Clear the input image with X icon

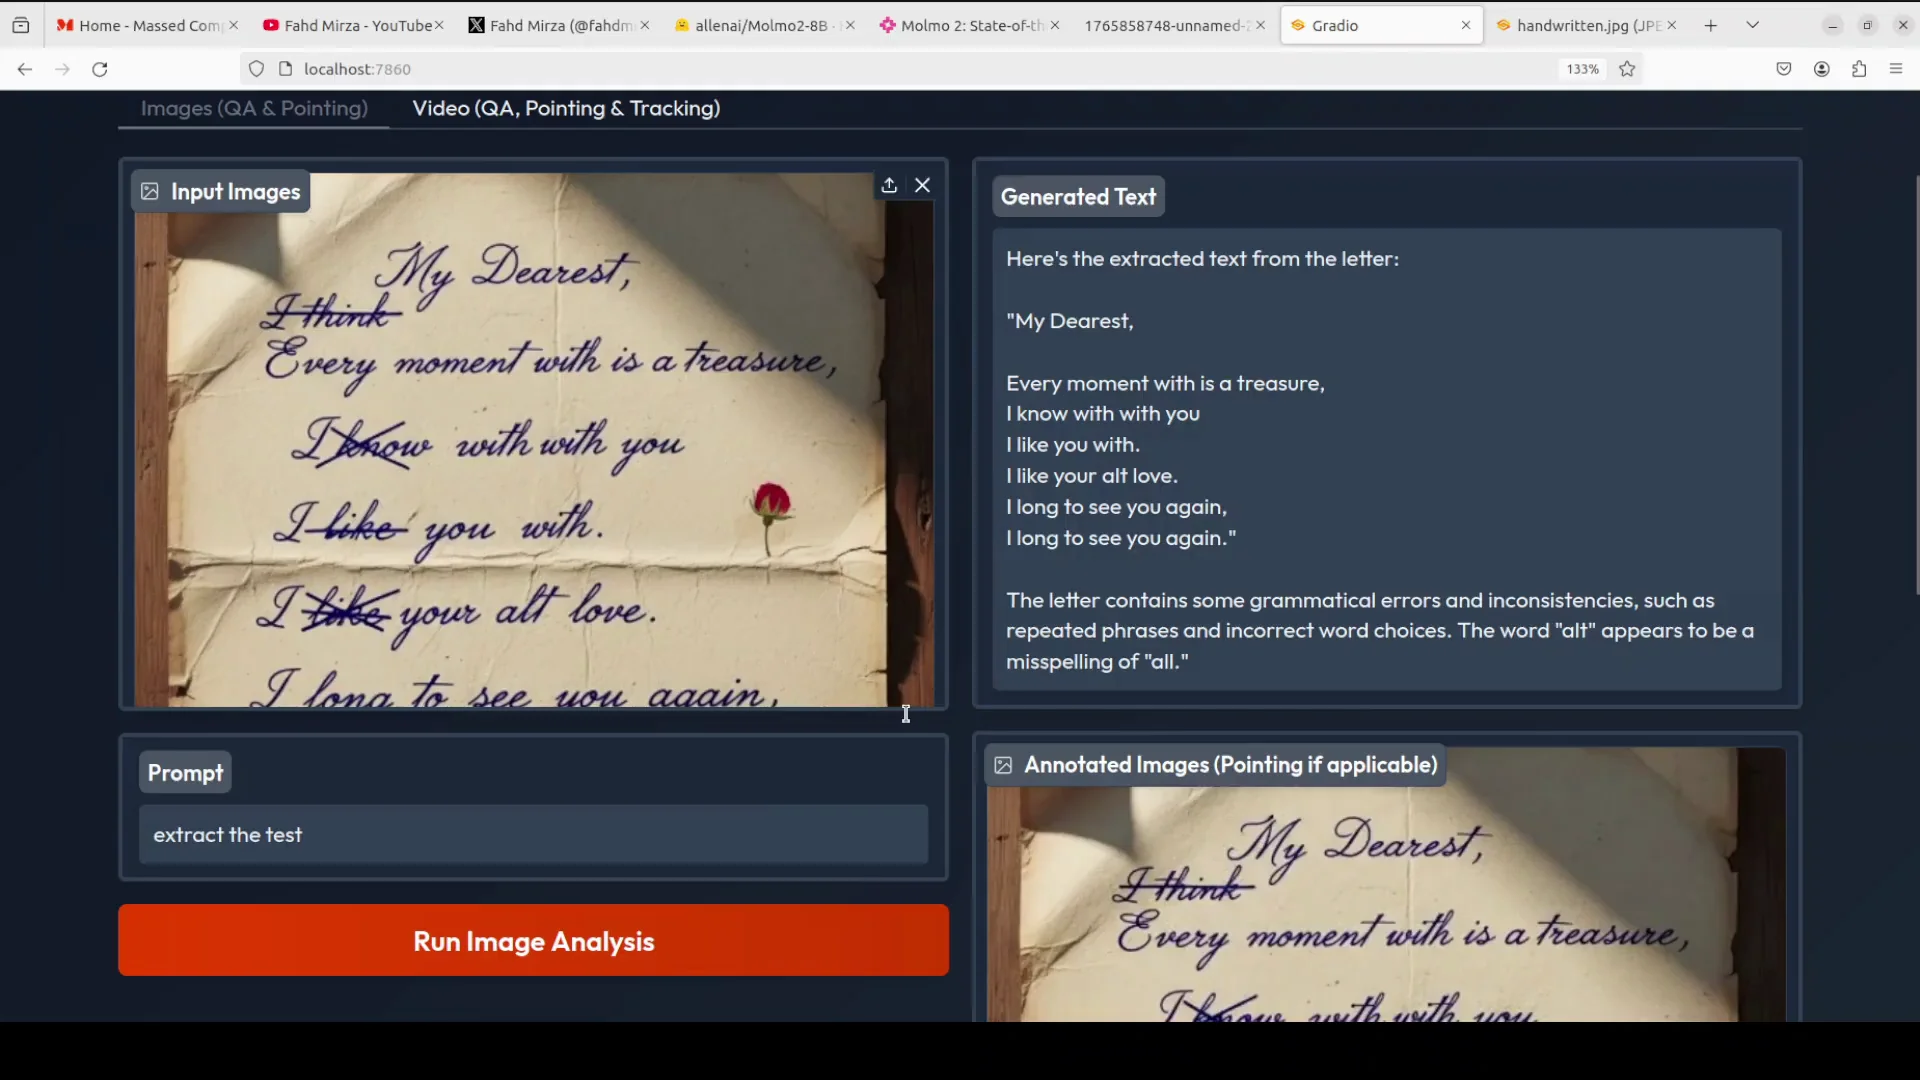(922, 186)
